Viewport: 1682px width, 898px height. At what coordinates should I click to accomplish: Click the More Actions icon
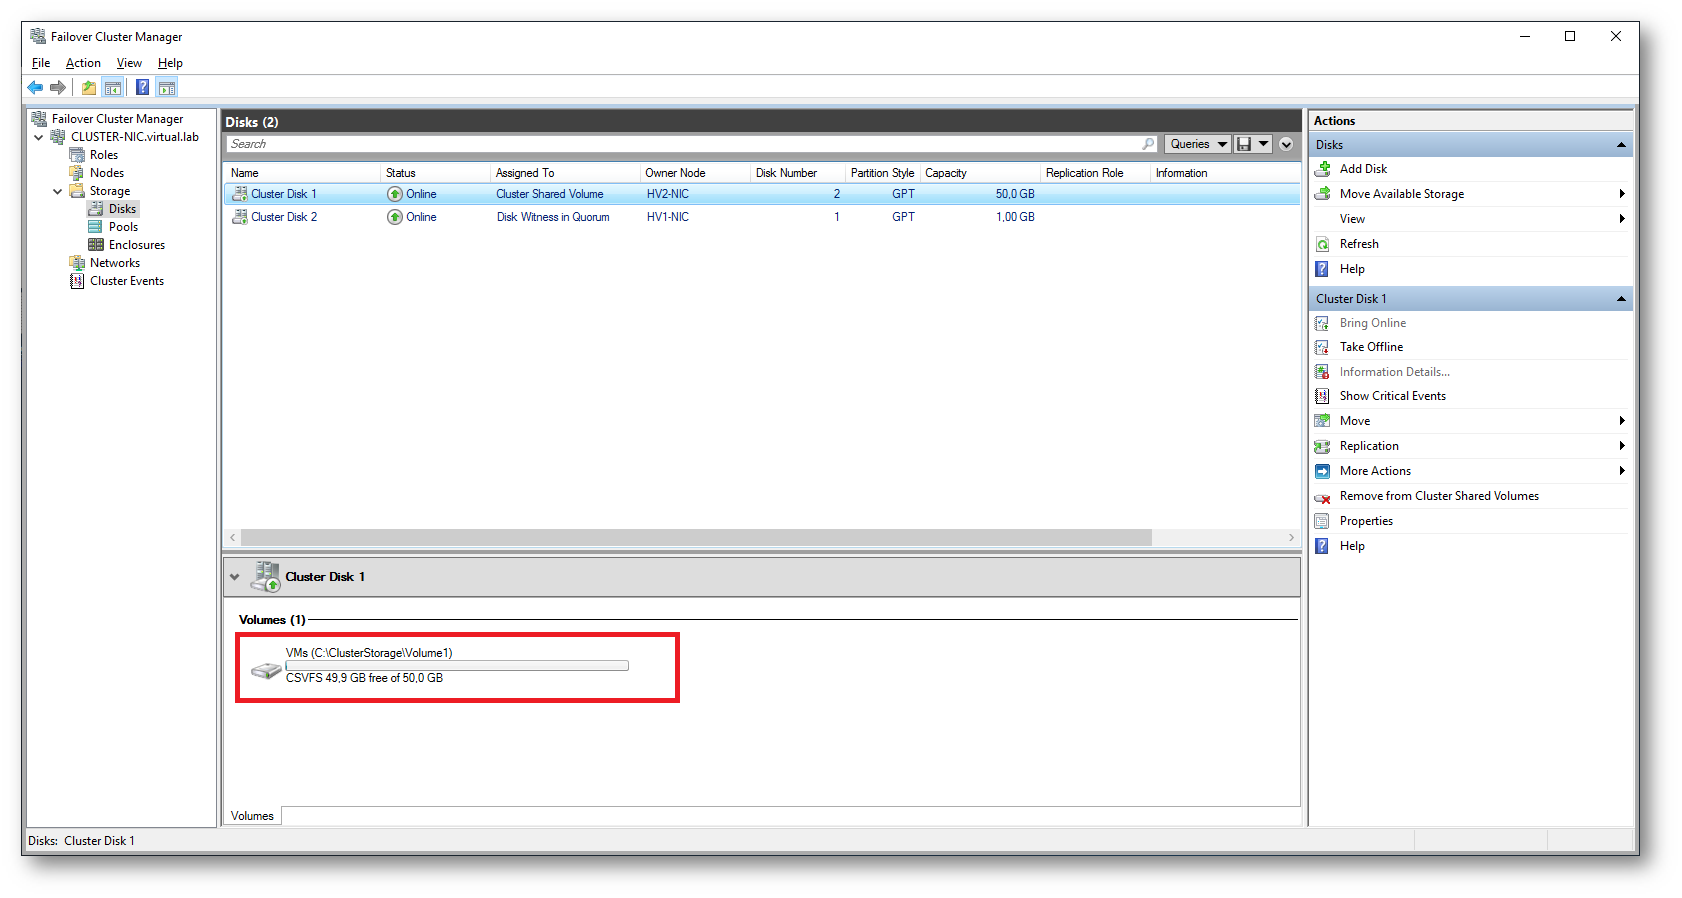coord(1322,471)
